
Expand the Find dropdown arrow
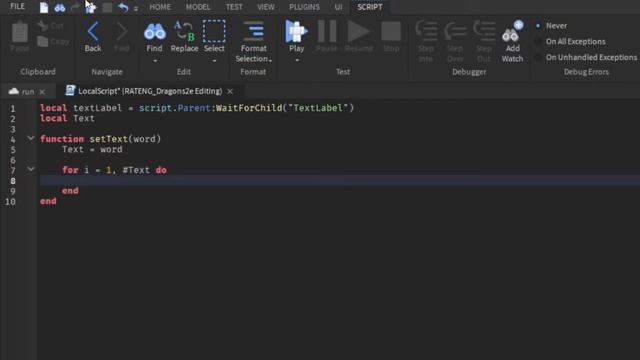[155, 61]
